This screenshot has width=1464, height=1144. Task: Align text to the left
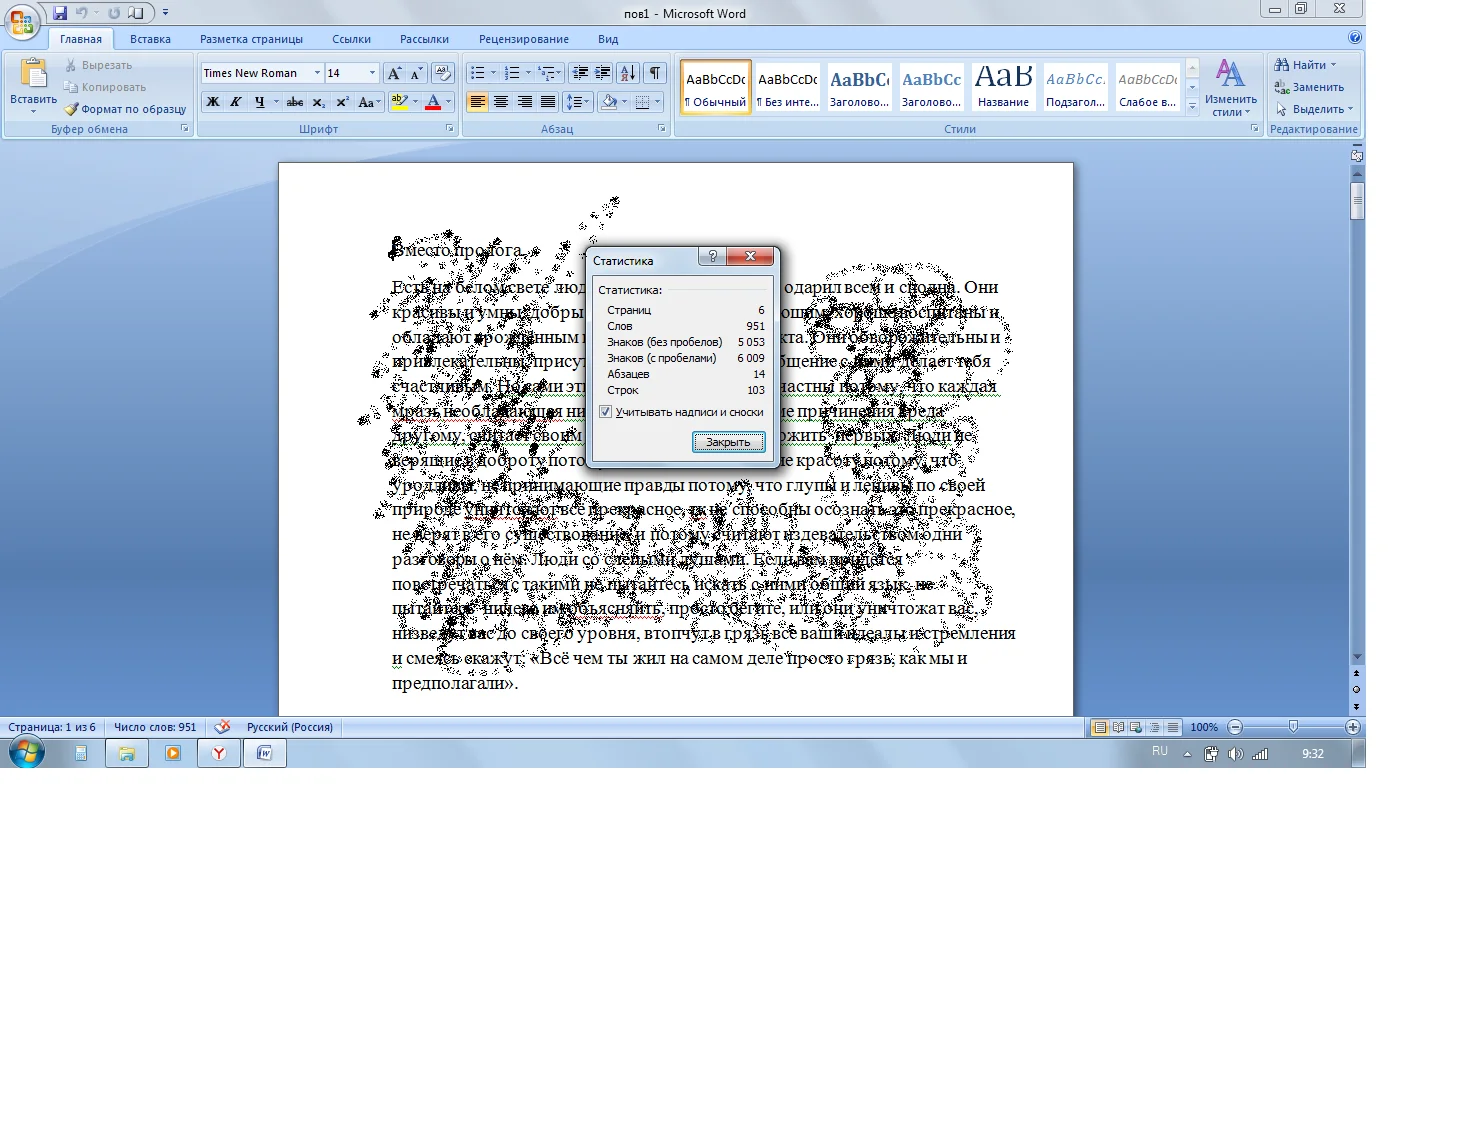478,102
